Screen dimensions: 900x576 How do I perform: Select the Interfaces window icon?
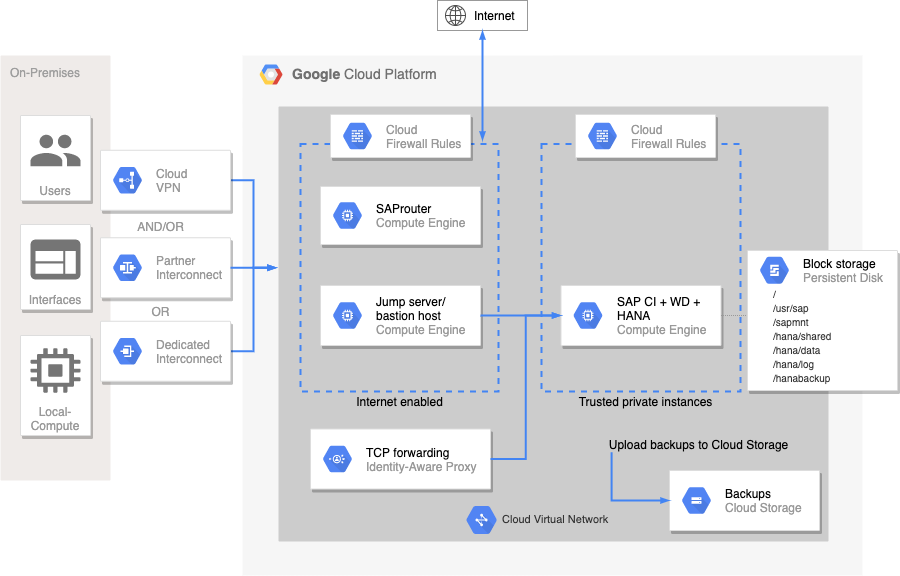(x=56, y=259)
